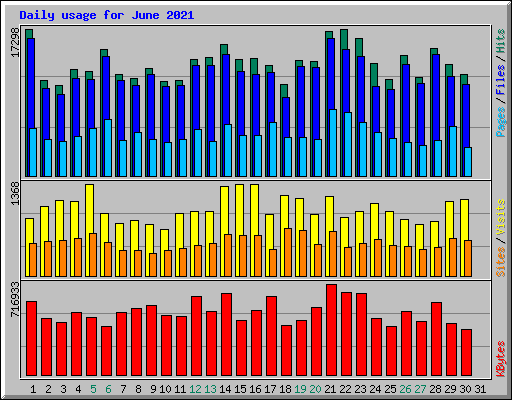Click the red KBytes bar for day 14

226,335
